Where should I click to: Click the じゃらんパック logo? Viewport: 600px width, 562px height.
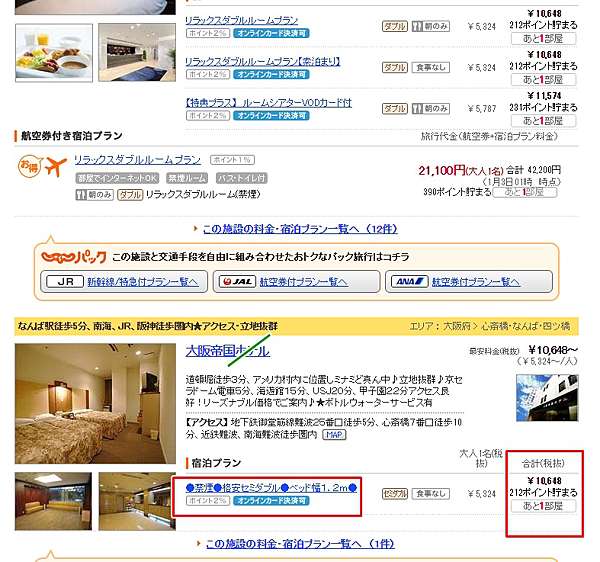tap(73, 257)
